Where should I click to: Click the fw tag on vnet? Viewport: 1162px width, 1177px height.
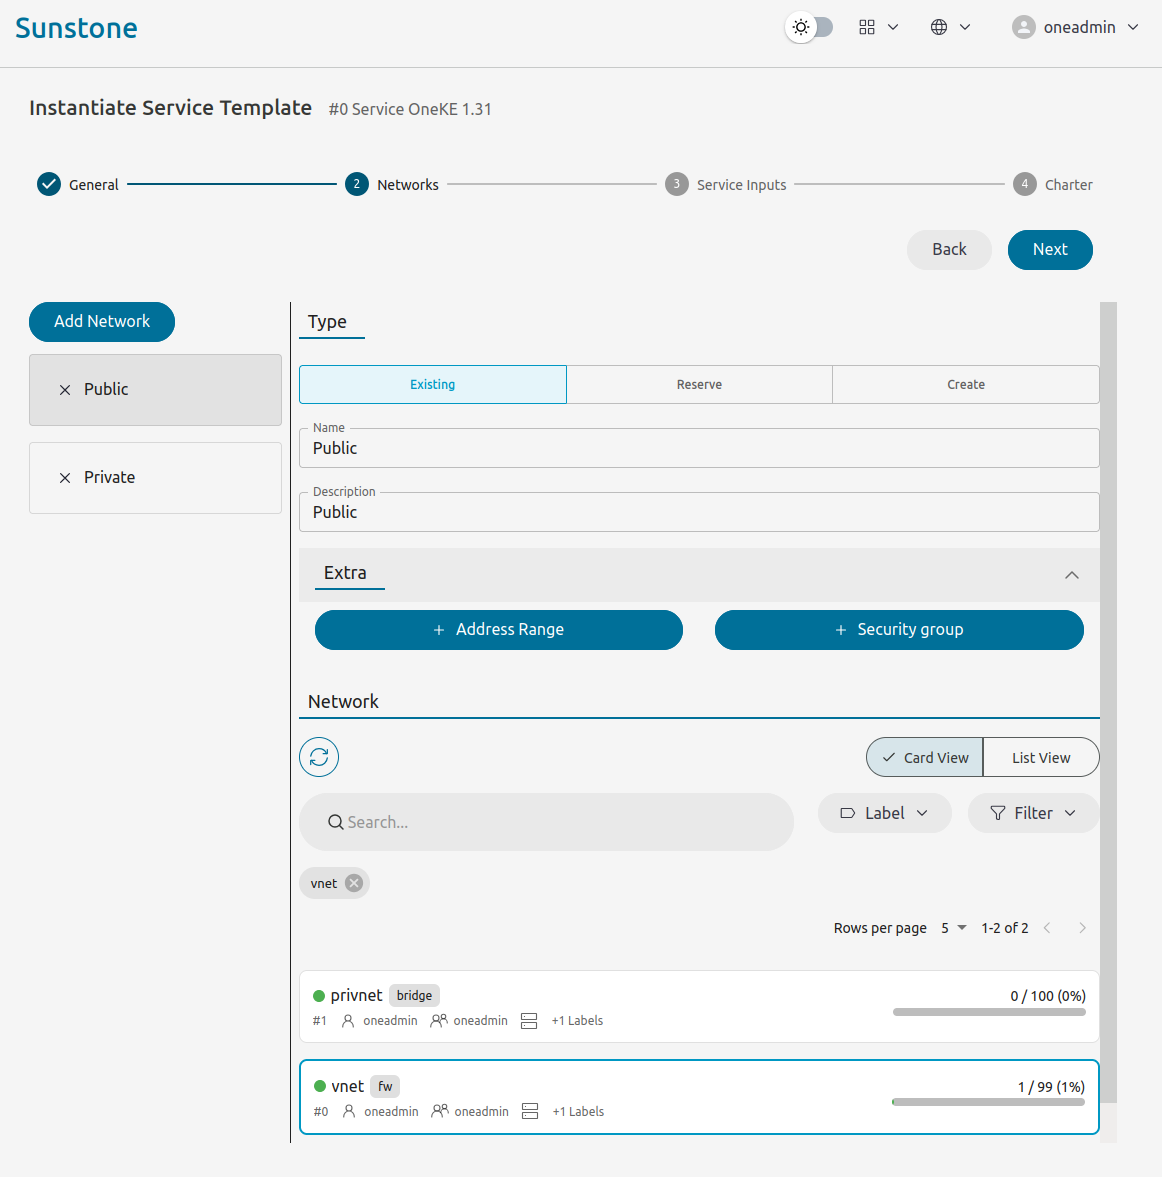coord(385,1086)
